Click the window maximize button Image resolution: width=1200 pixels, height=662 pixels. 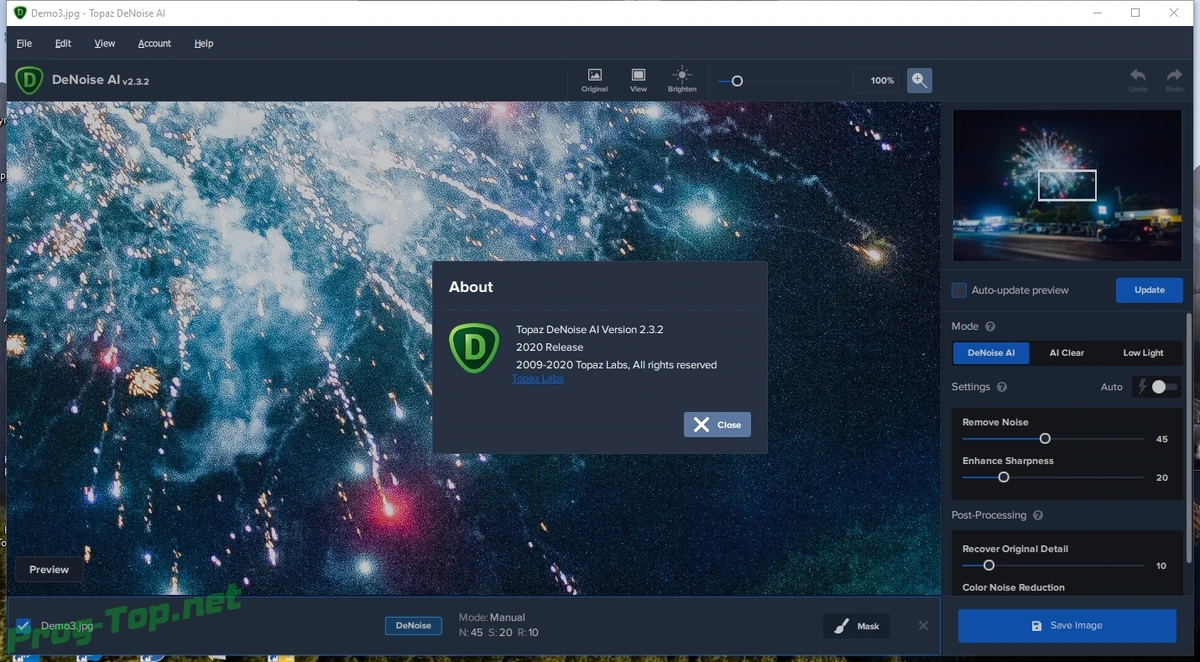pyautogui.click(x=1135, y=13)
